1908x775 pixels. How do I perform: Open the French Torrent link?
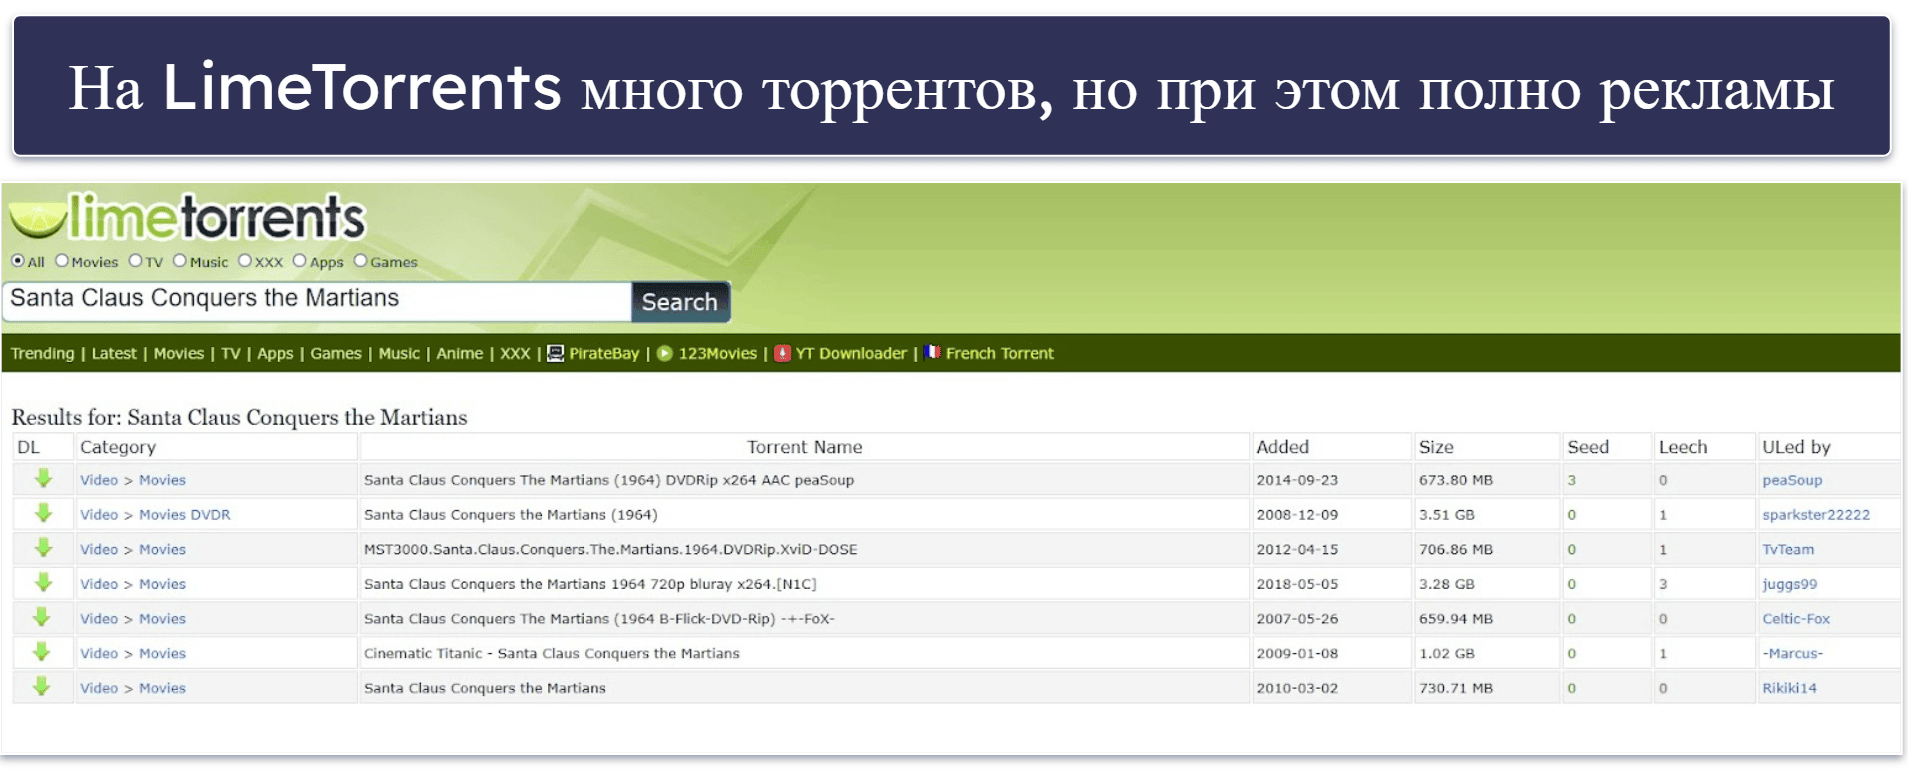1000,353
